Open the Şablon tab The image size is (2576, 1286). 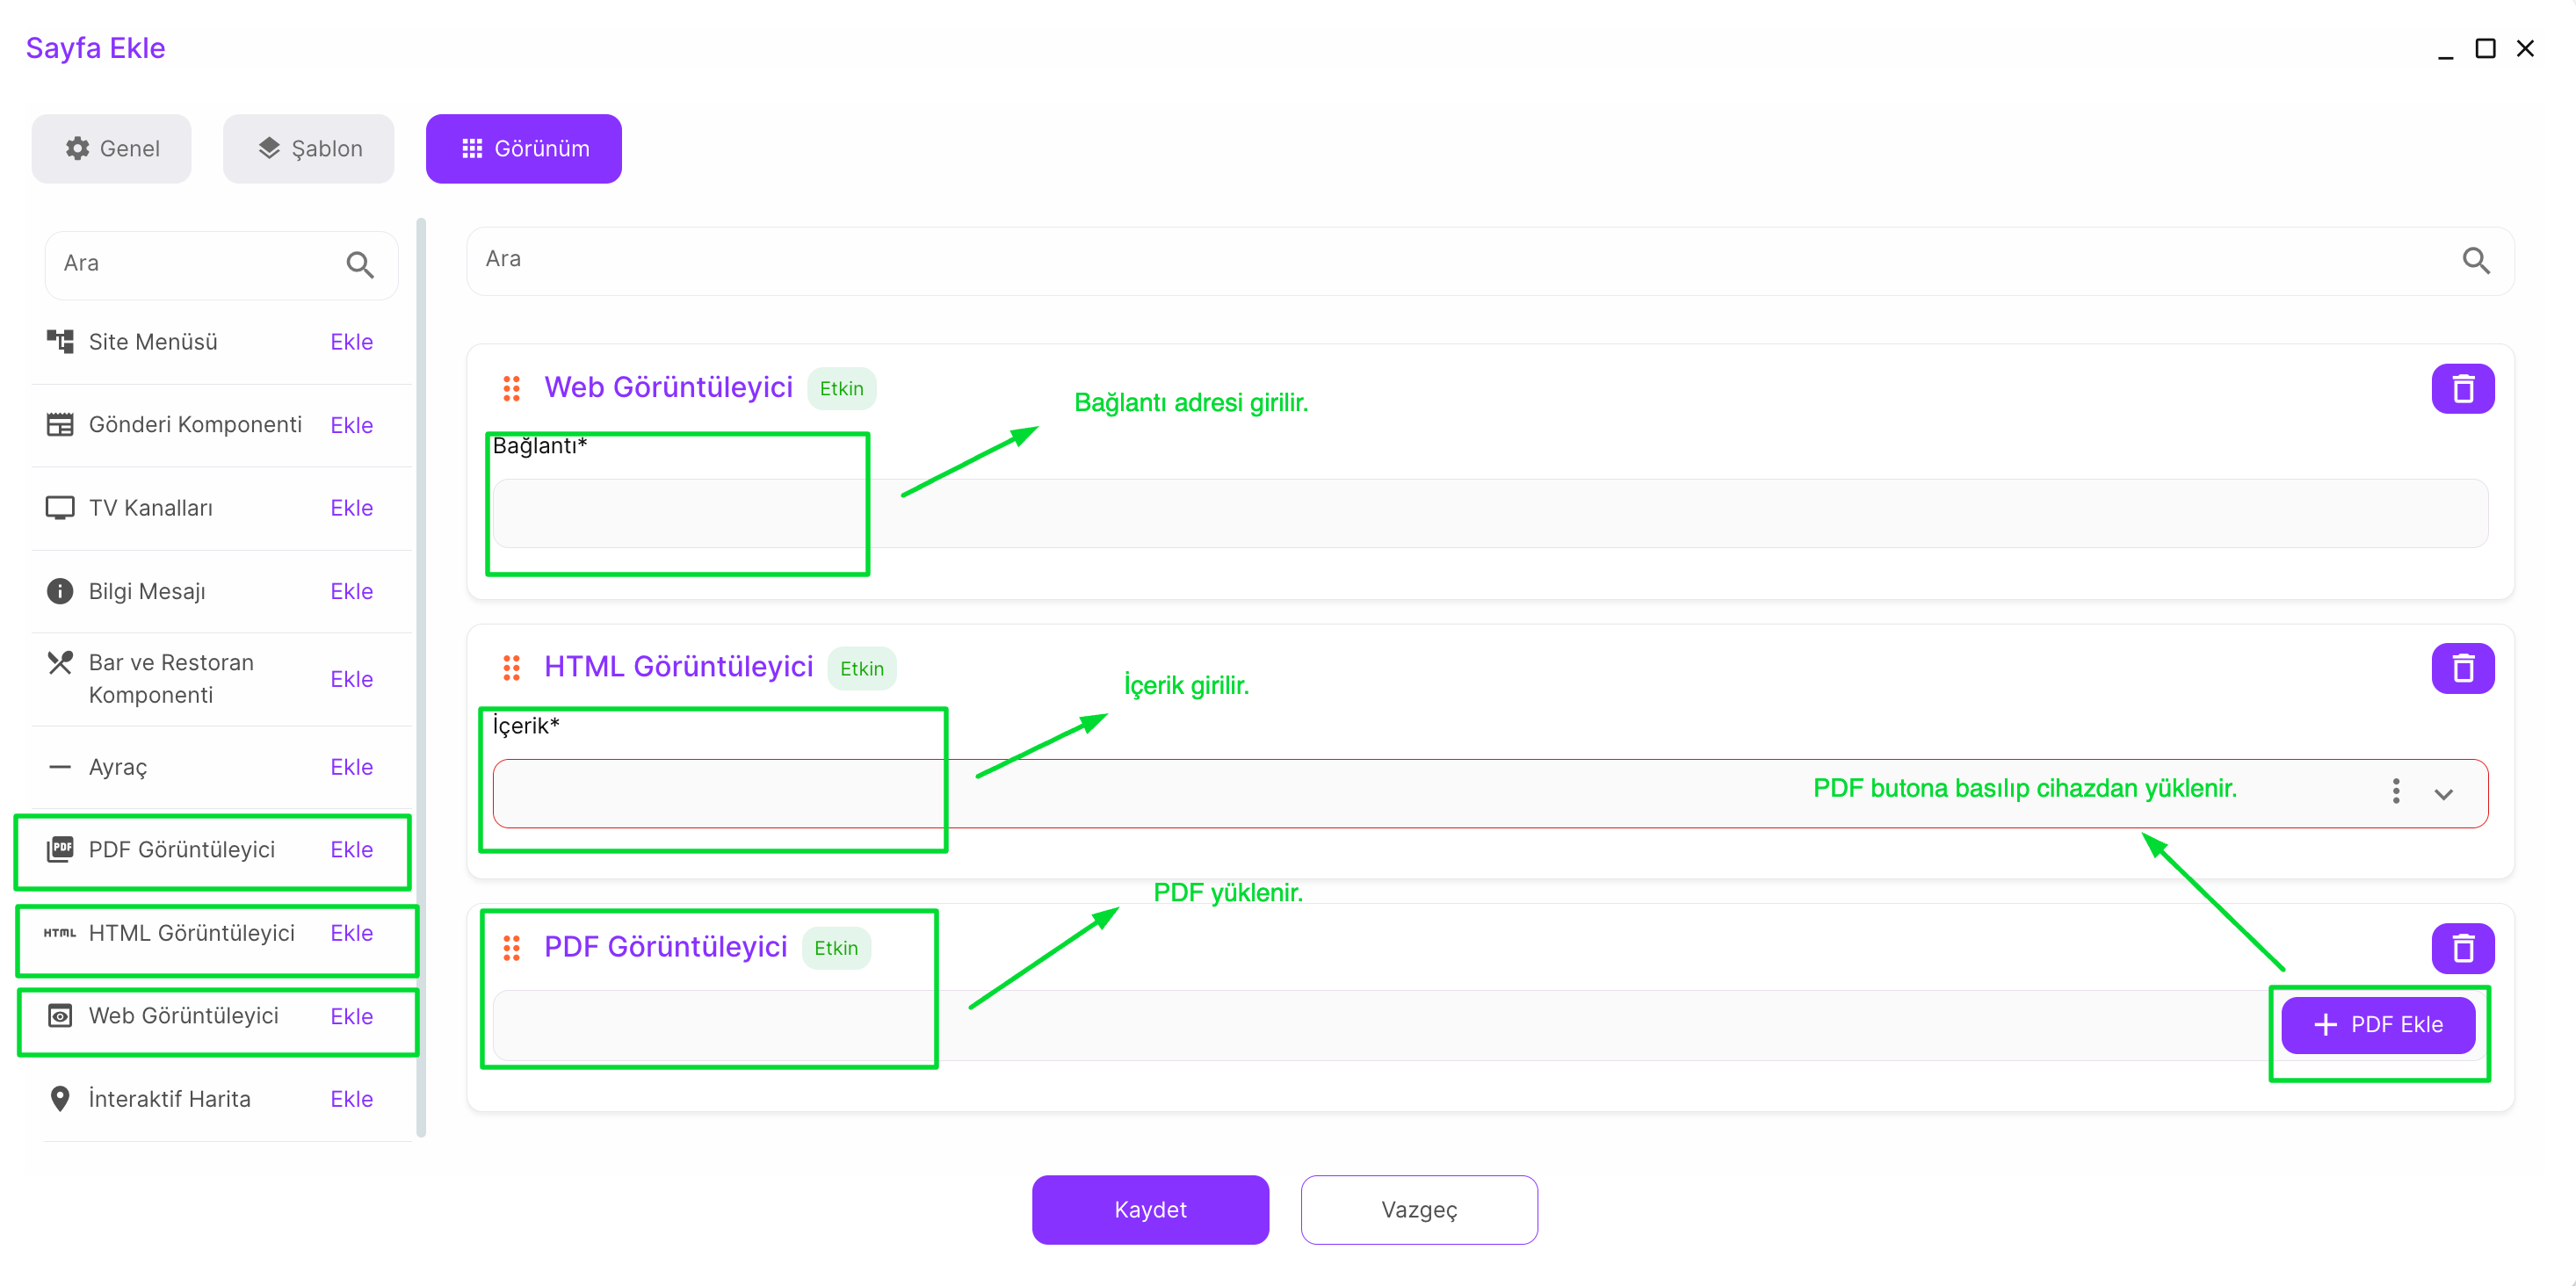click(x=309, y=149)
